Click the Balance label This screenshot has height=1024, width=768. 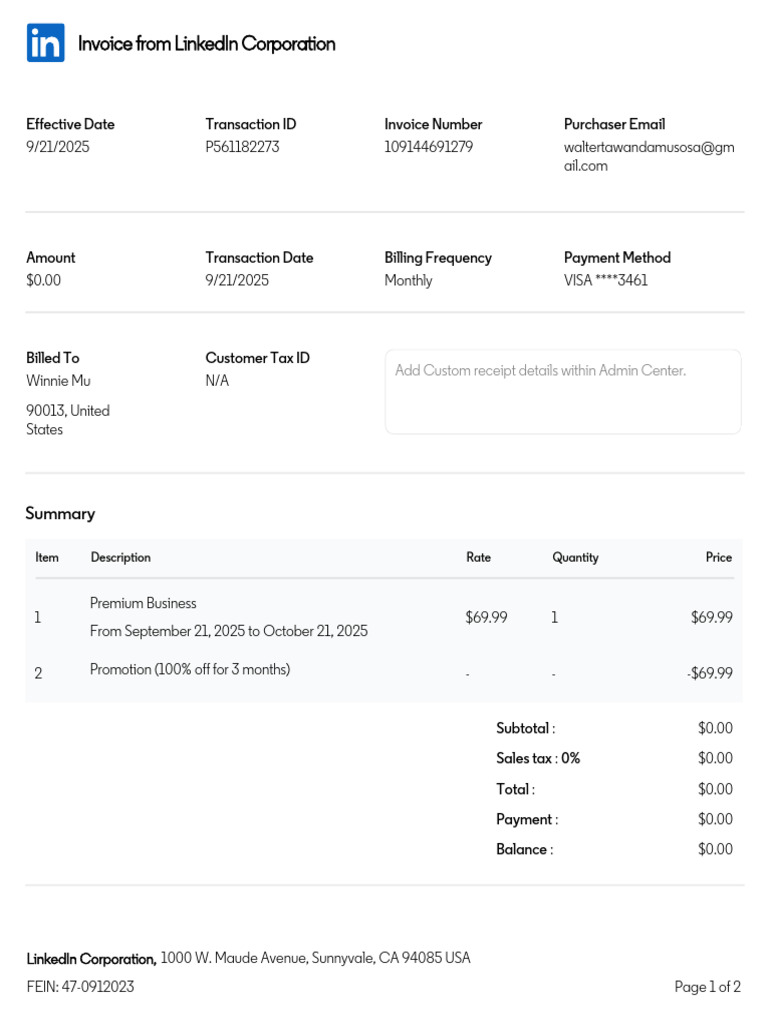tap(524, 849)
